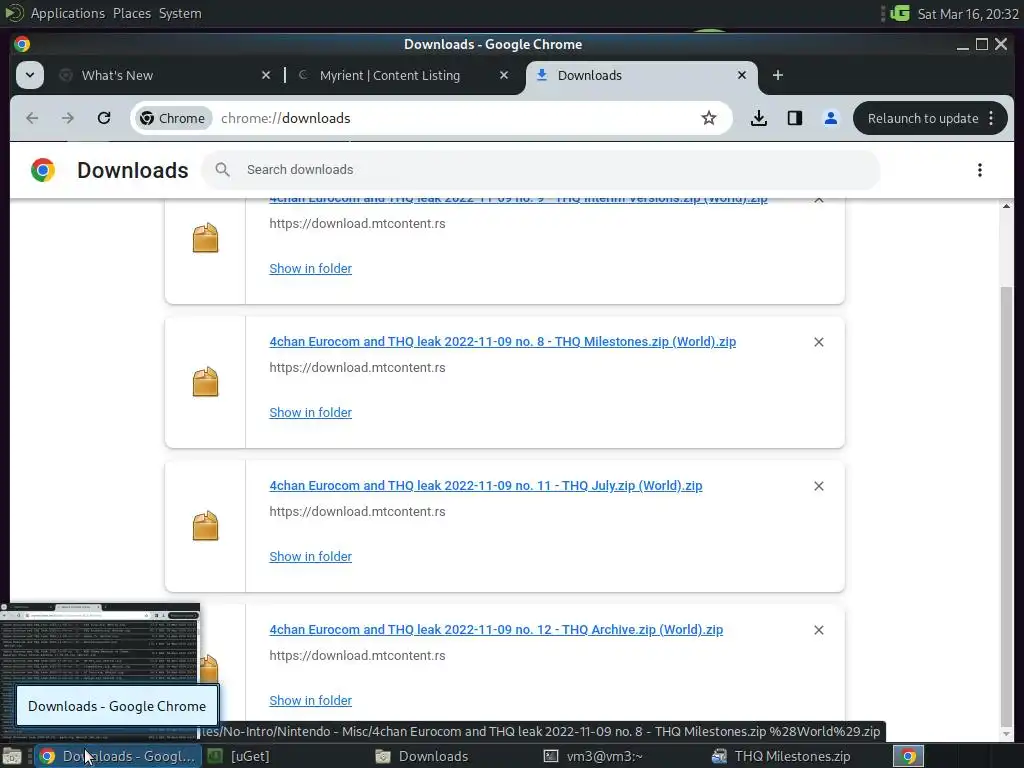Remove THQ Interim Versions.zip from list
The image size is (1024, 768).
click(x=819, y=200)
